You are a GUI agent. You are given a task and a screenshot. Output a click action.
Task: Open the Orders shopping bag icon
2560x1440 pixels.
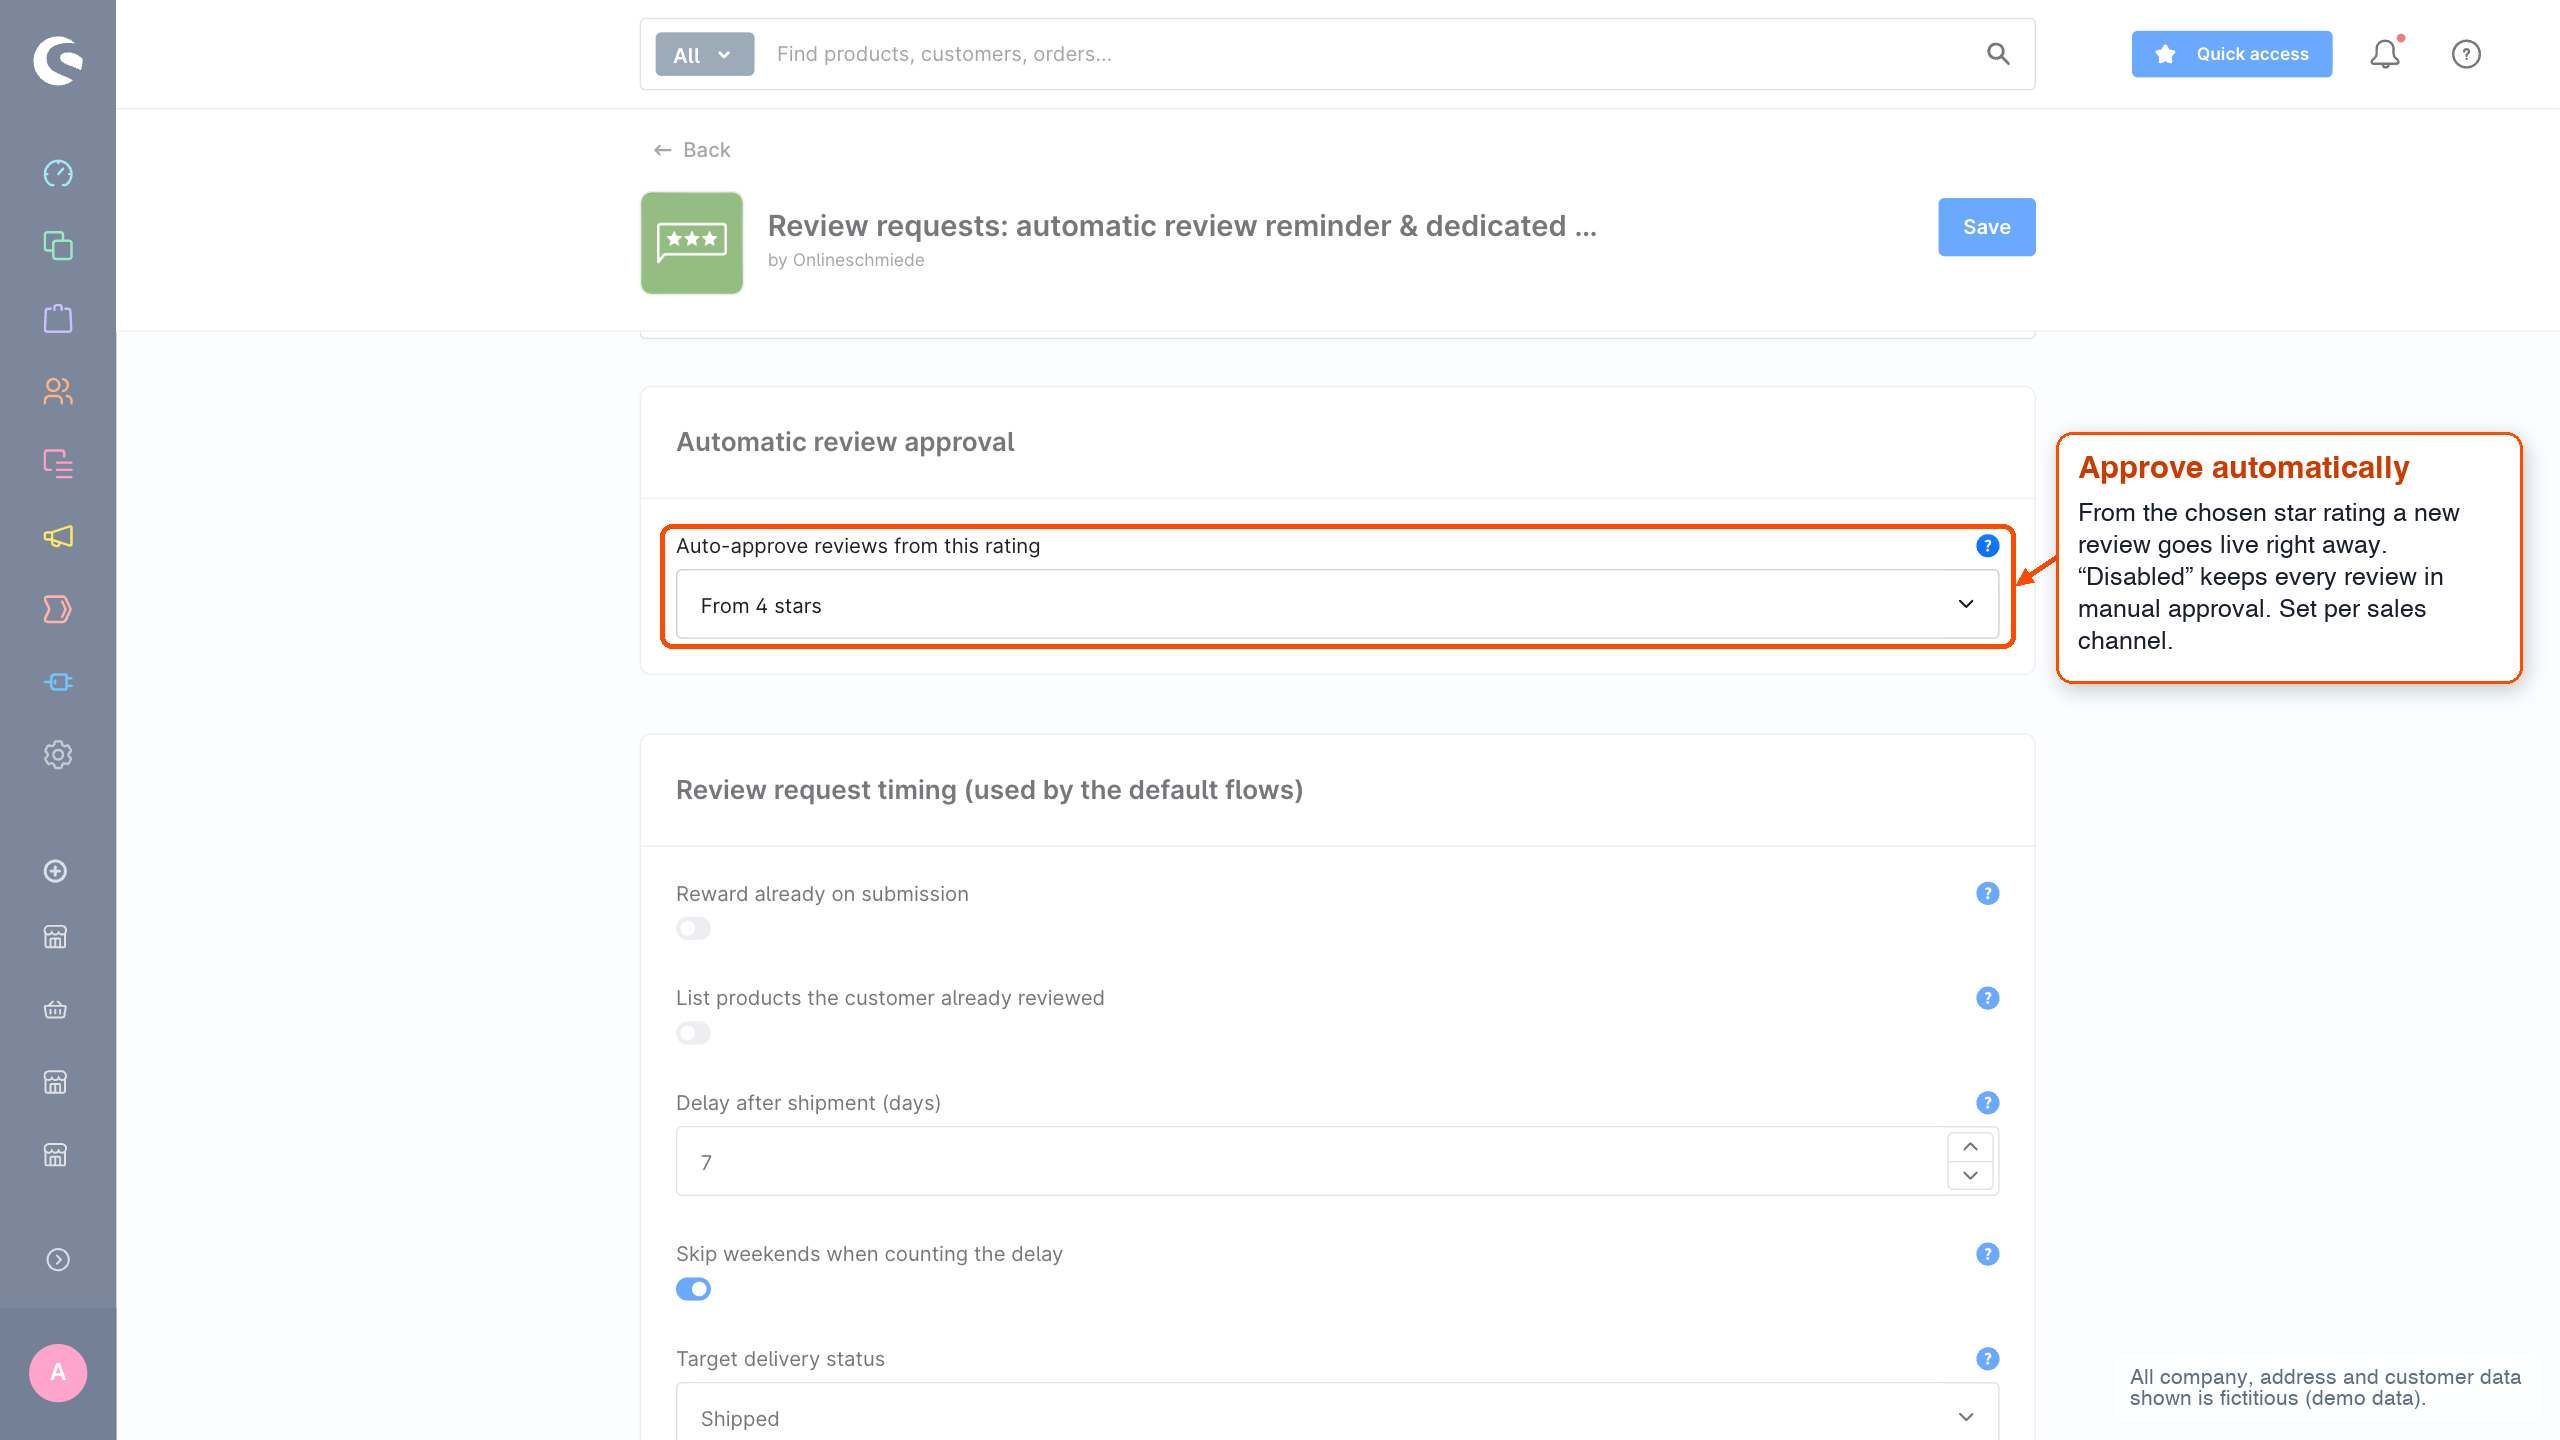pyautogui.click(x=58, y=318)
